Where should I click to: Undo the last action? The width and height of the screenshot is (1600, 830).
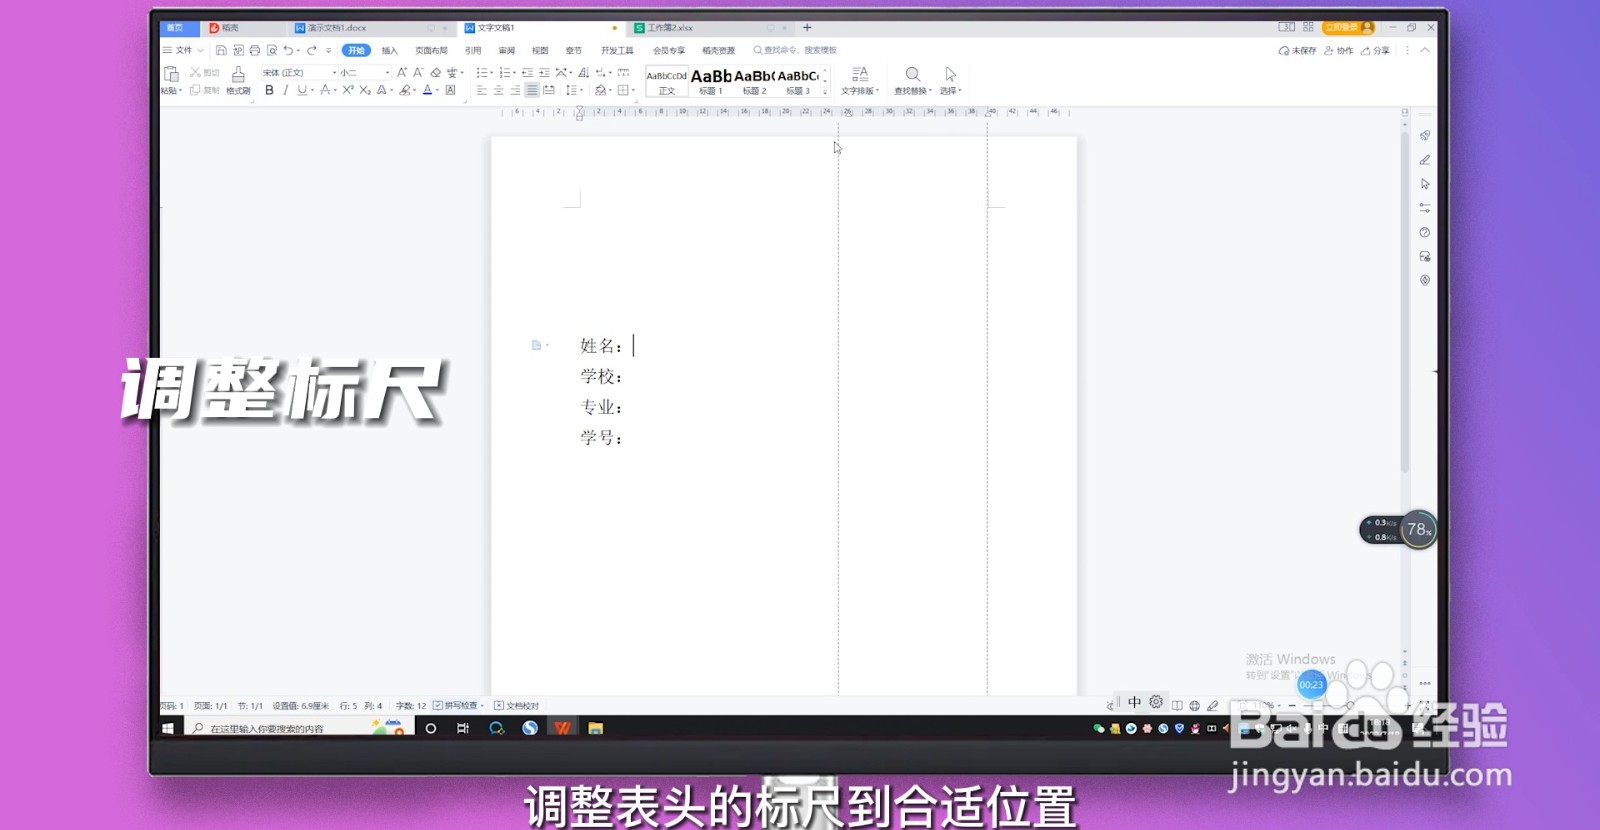[288, 50]
